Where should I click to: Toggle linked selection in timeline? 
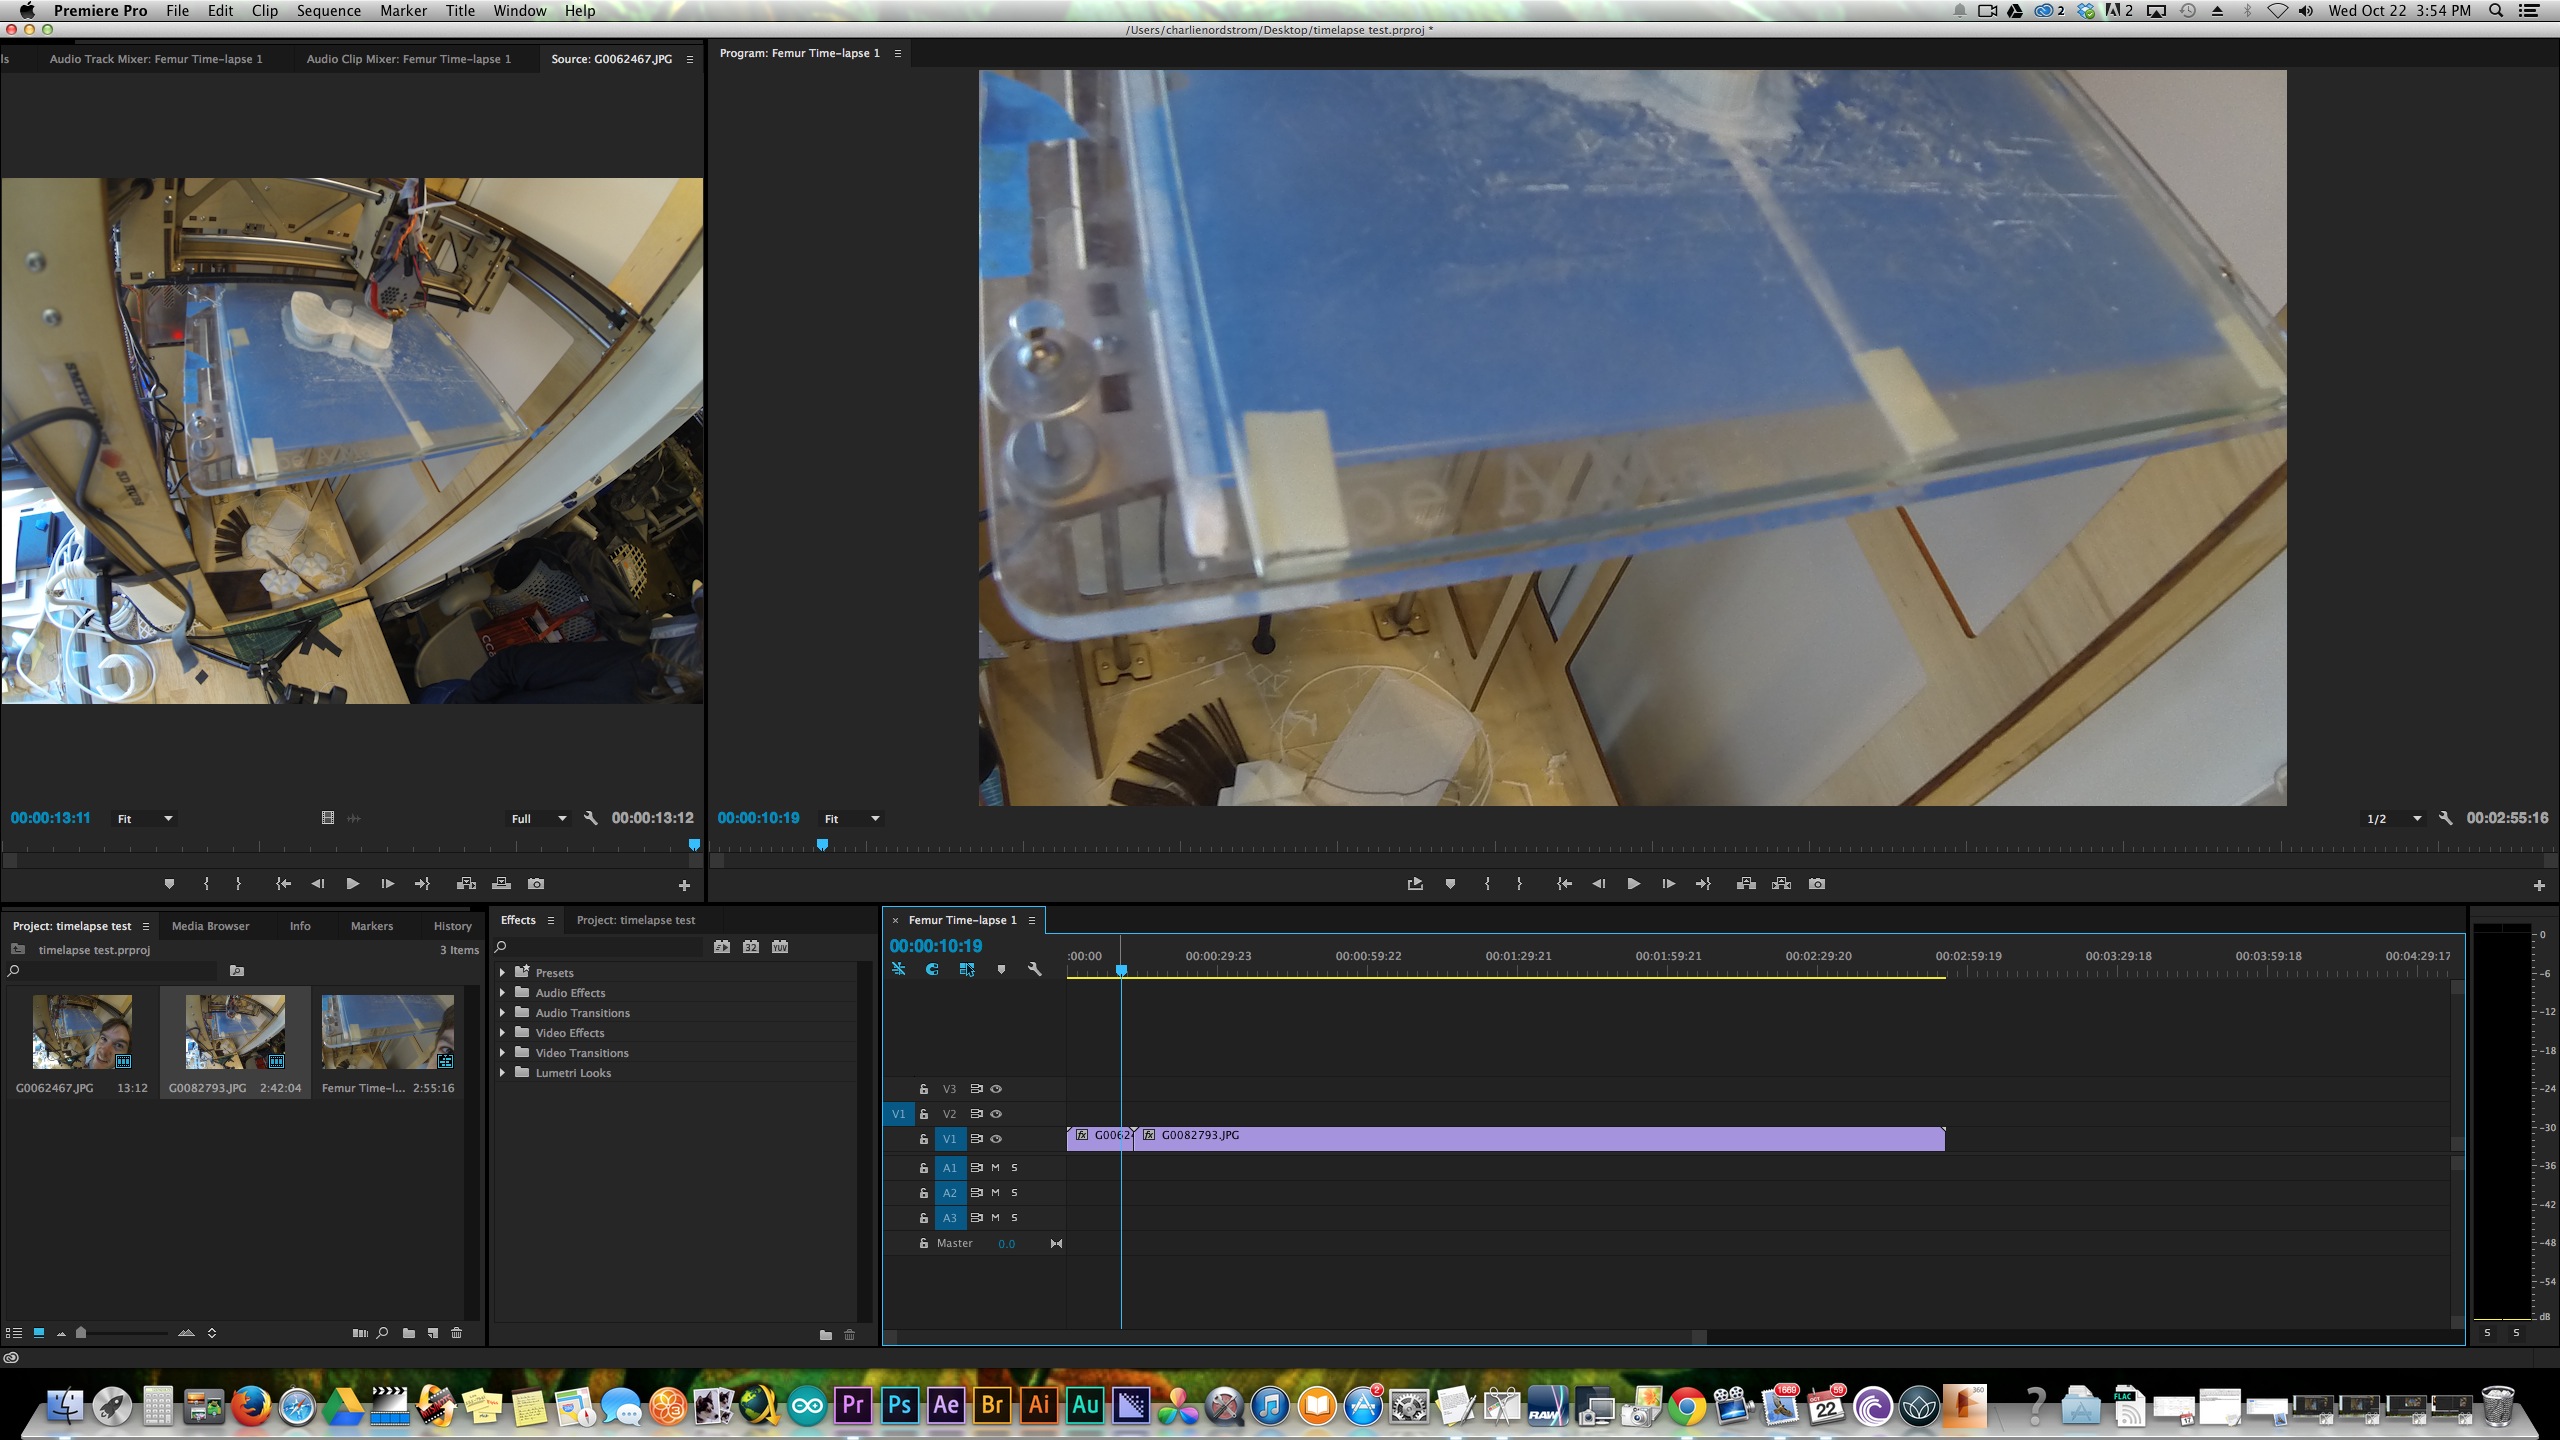pos(966,969)
